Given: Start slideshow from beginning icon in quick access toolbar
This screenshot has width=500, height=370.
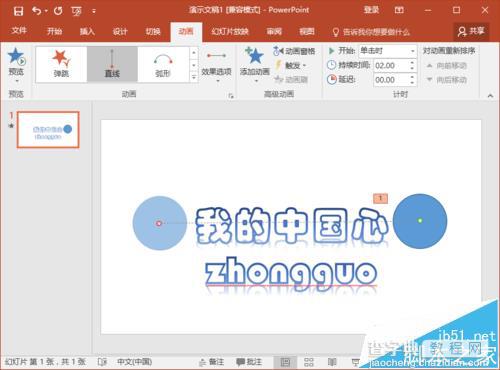Looking at the screenshot, I should [x=76, y=11].
